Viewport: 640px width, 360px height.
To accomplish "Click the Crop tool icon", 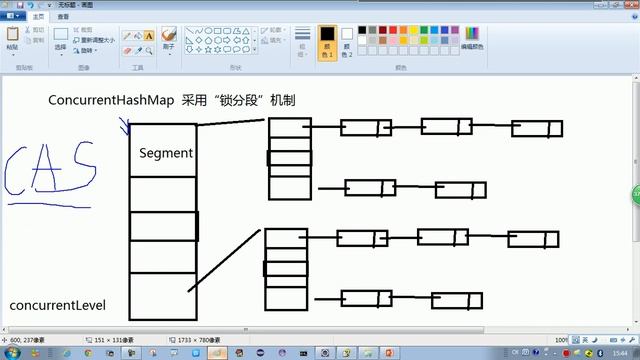I will pos(76,30).
